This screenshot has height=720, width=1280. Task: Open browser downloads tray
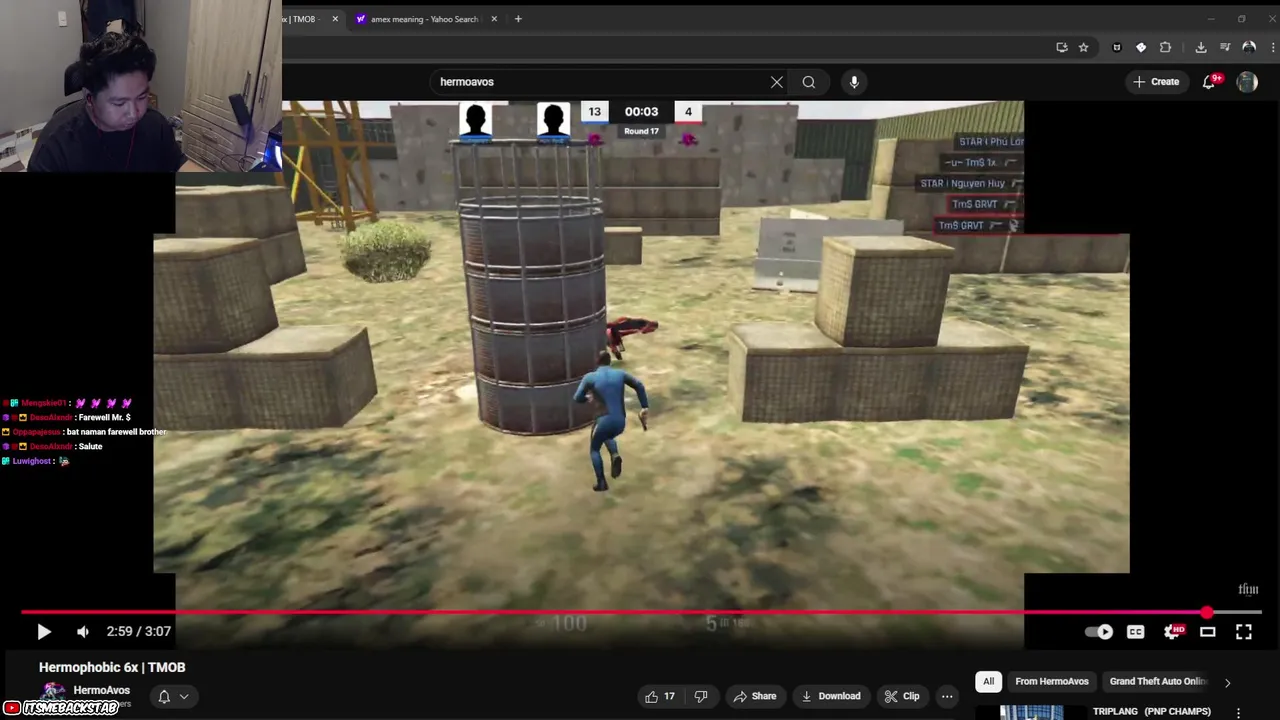[x=1201, y=47]
